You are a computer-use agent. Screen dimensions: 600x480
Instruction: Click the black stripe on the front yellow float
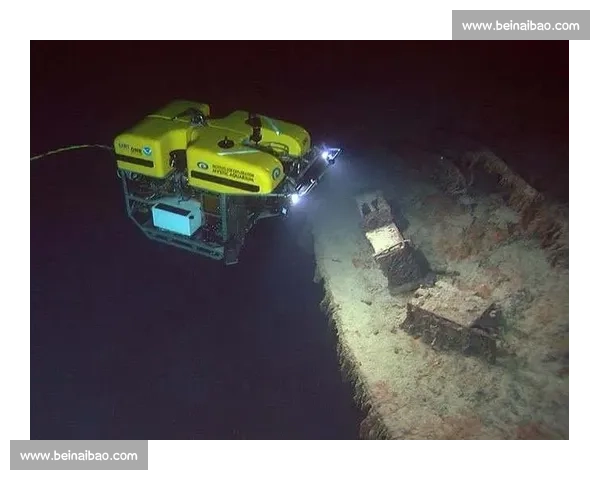coord(224,181)
